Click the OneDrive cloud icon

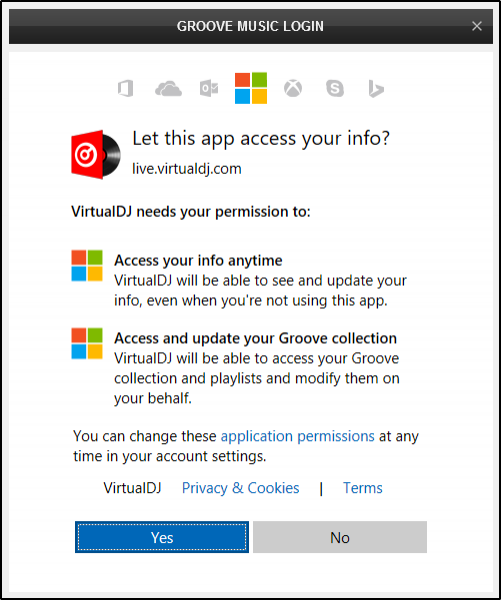coord(168,89)
